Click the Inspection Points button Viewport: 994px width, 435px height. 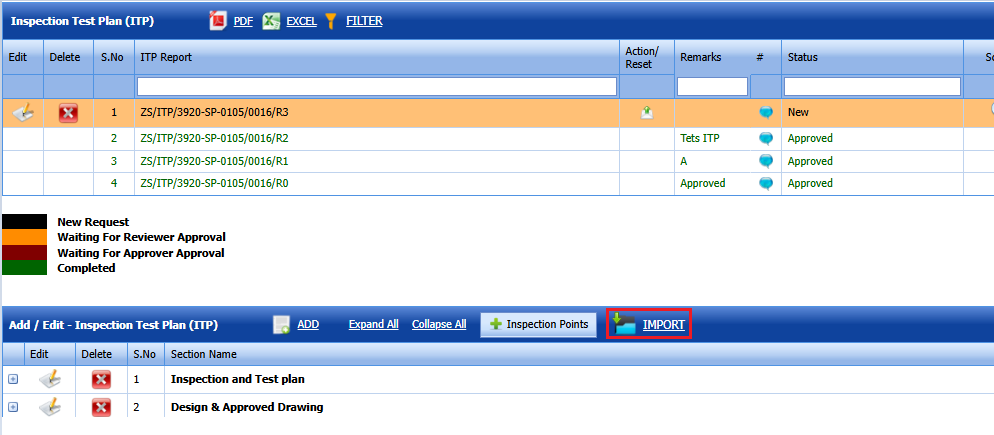tap(538, 325)
